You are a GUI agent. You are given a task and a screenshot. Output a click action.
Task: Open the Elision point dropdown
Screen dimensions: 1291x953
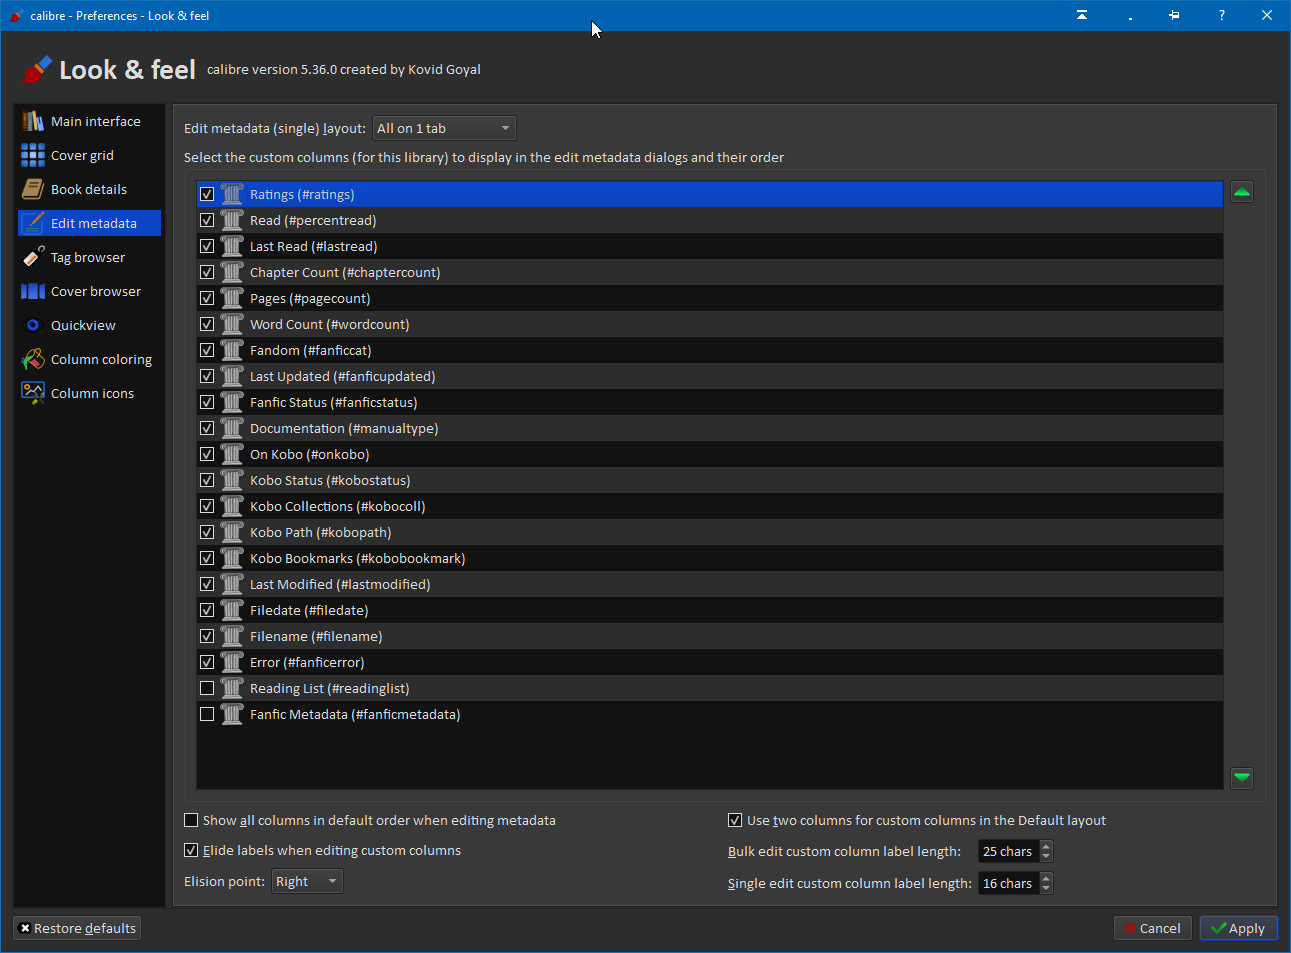coord(307,881)
